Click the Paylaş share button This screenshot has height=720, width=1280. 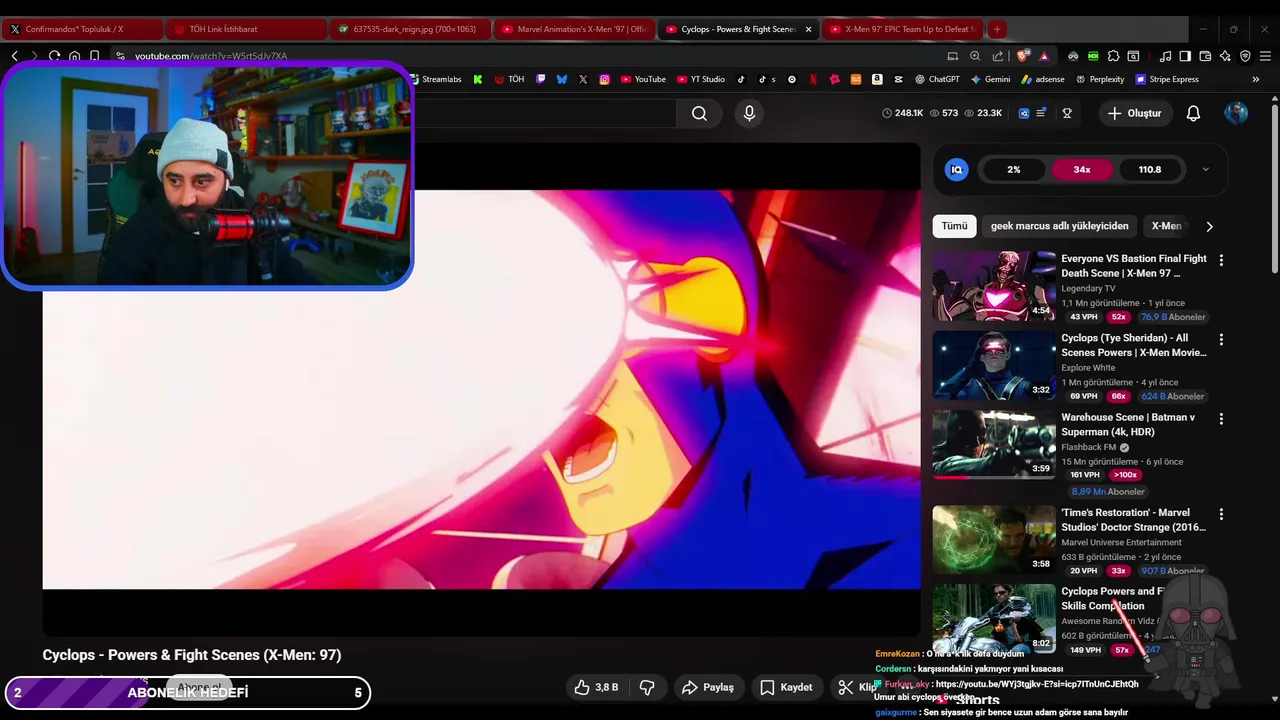[708, 687]
